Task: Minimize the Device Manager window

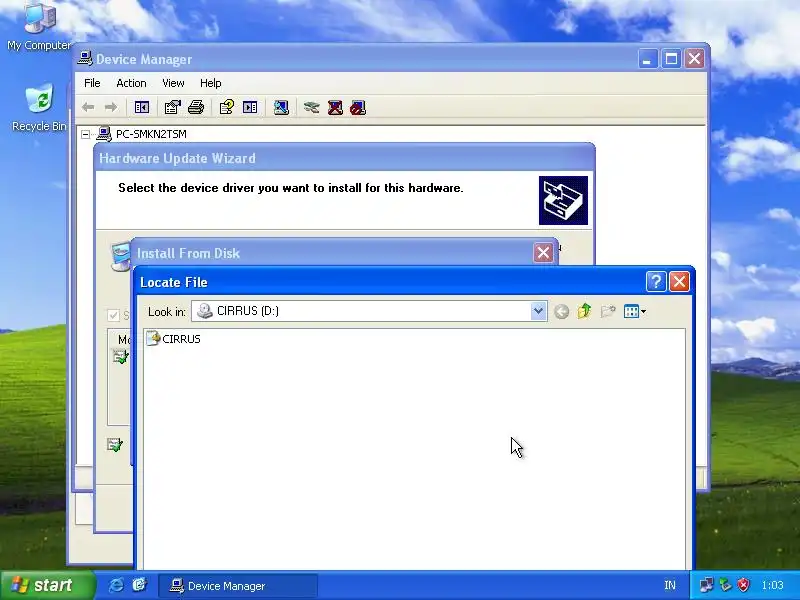Action: [647, 59]
